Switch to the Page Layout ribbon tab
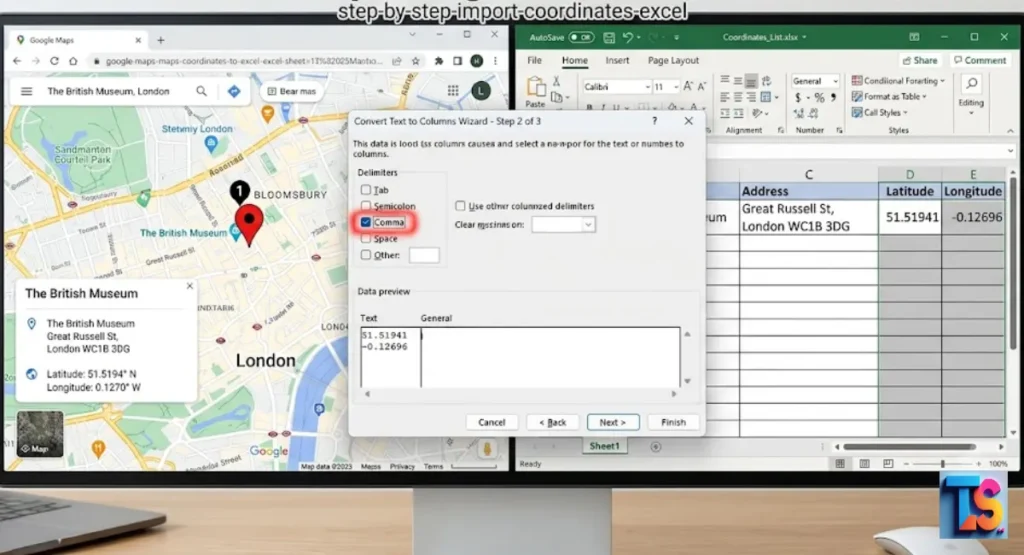 (673, 60)
